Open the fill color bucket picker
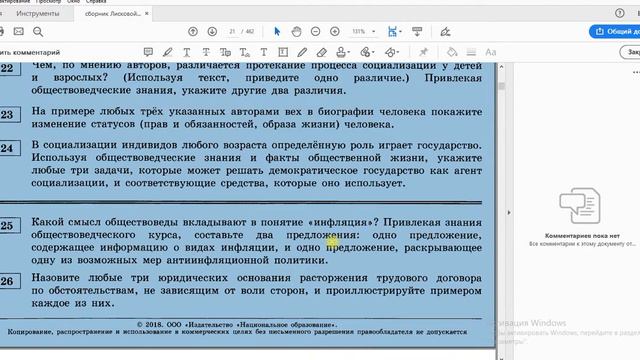 [452, 52]
